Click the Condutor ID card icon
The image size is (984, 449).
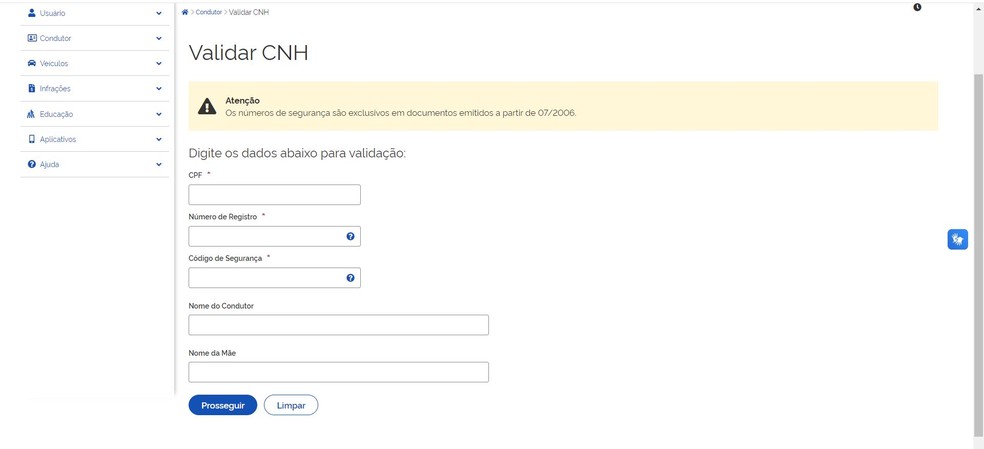pyautogui.click(x=32, y=38)
